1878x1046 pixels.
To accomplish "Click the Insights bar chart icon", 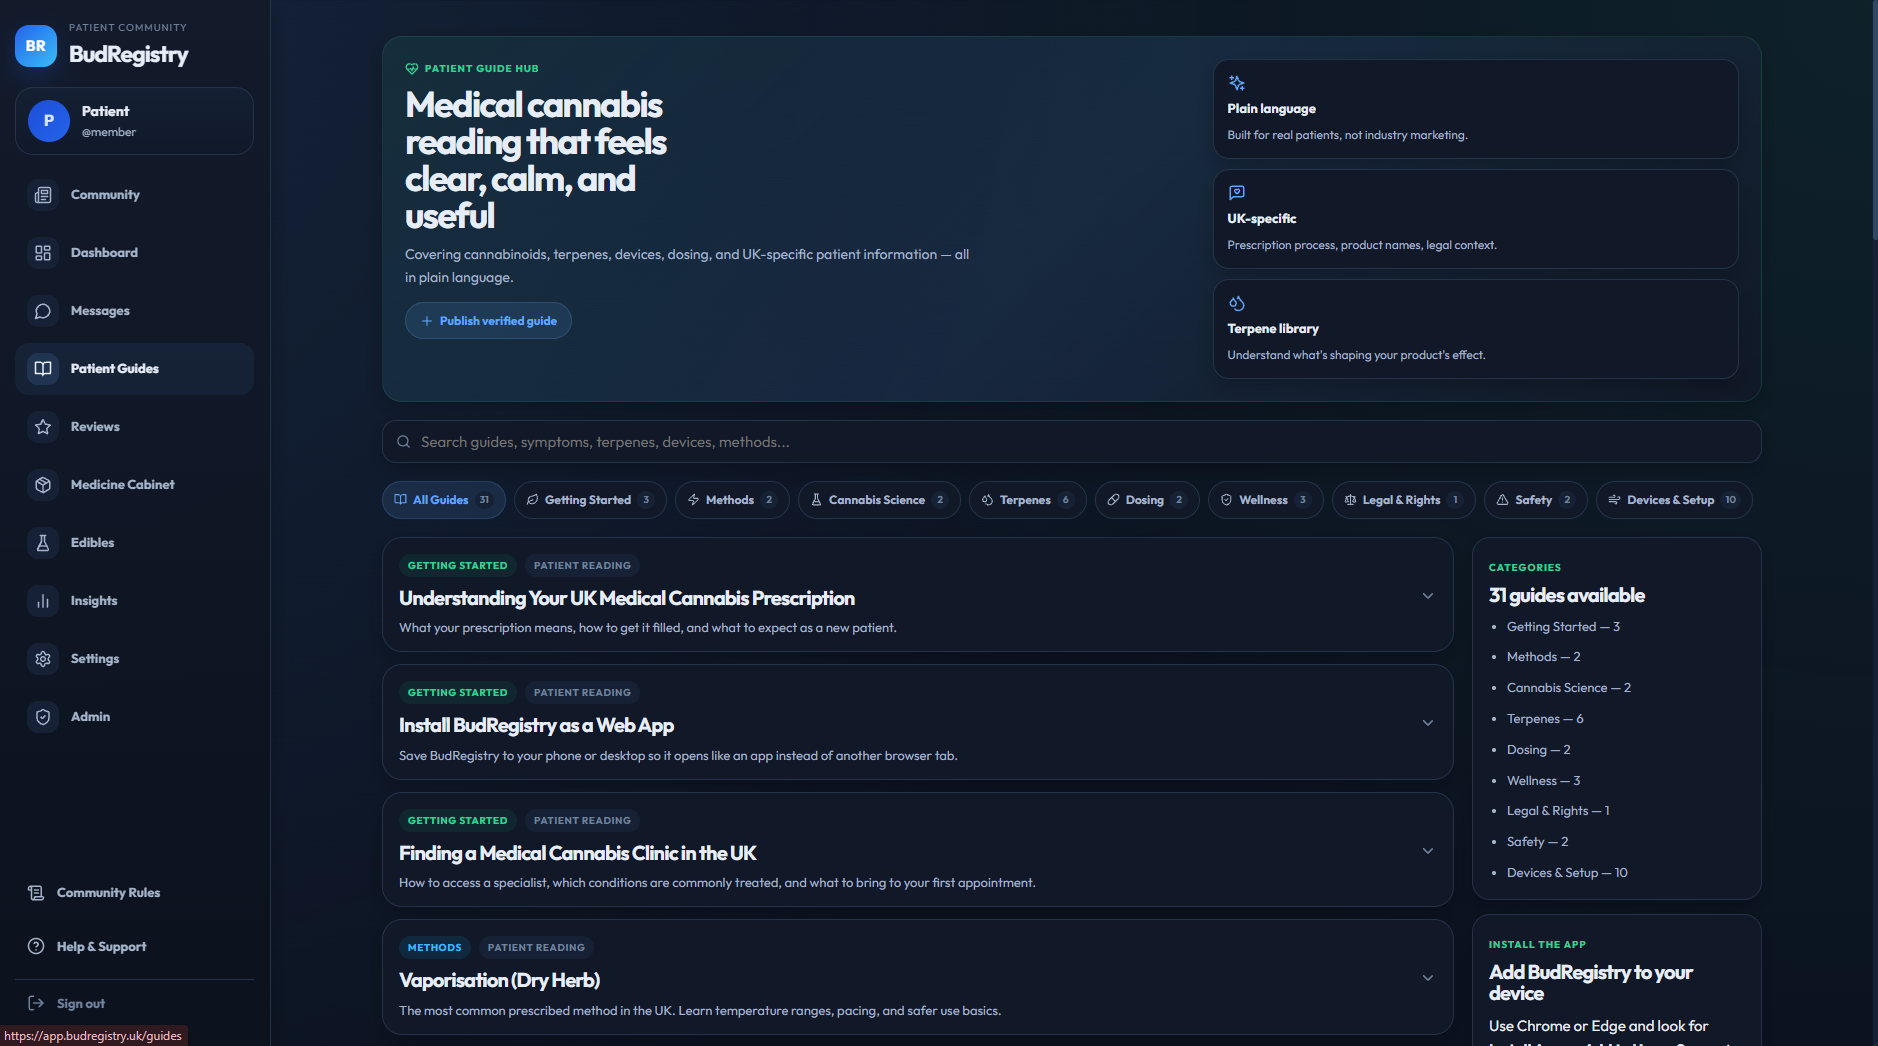I will pos(43,601).
